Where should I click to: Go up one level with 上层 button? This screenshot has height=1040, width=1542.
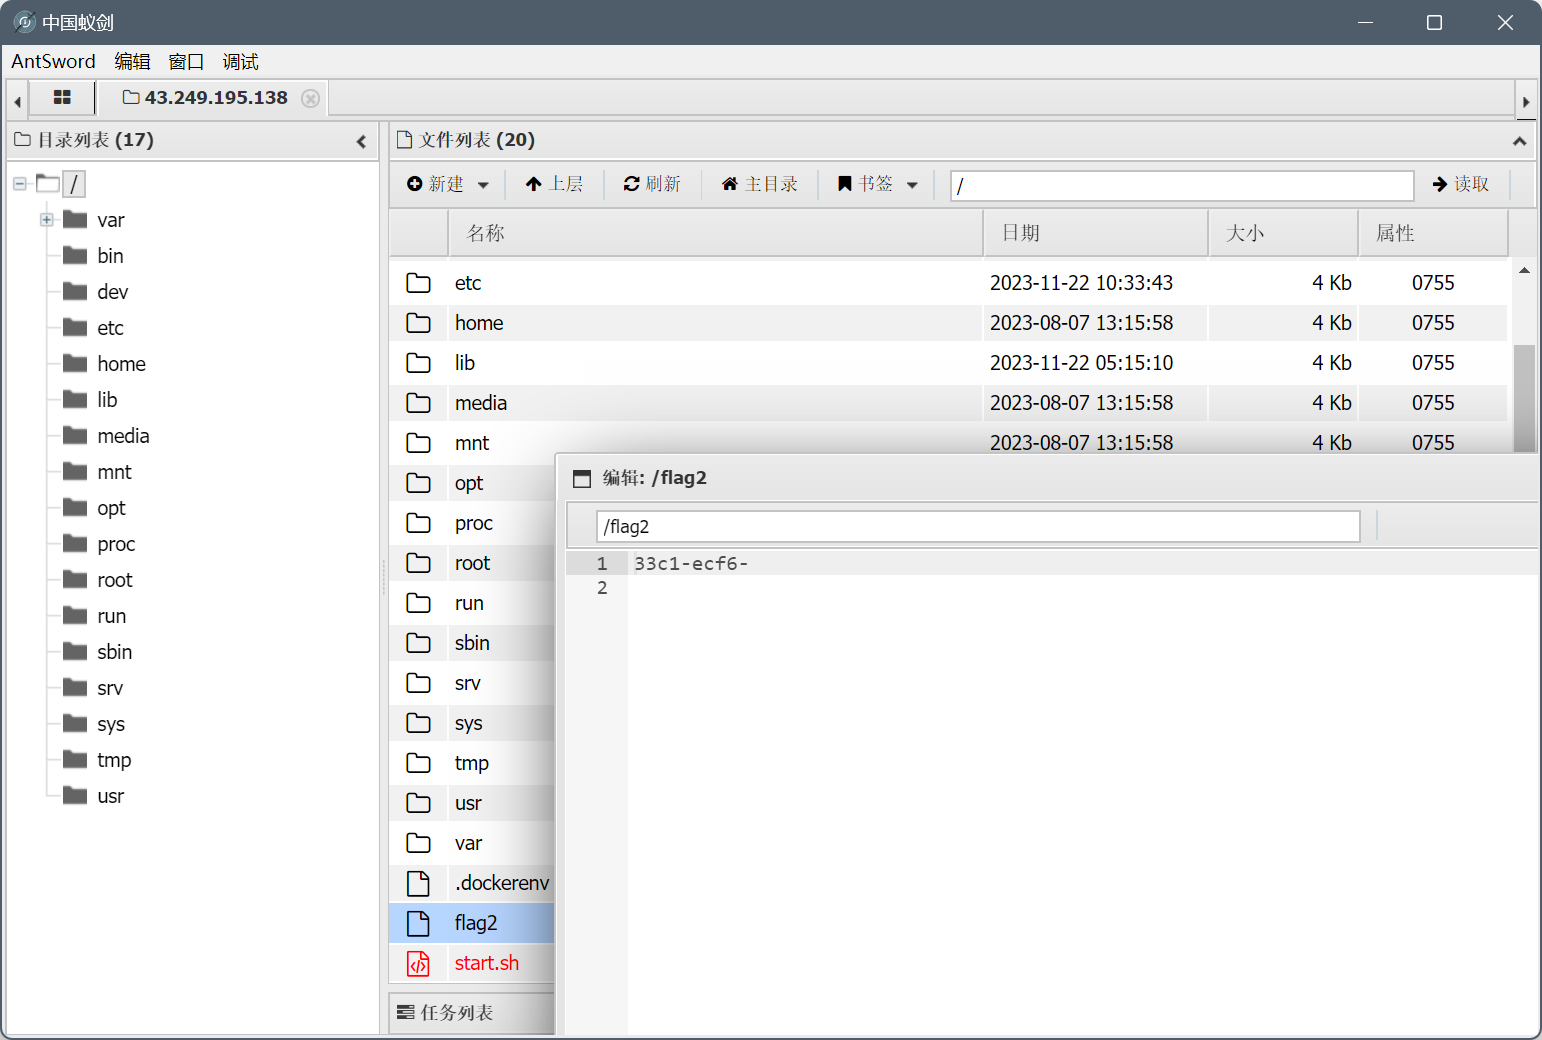coord(554,184)
